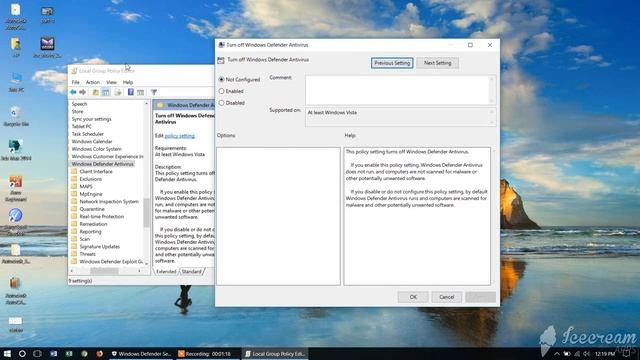This screenshot has height=360, width=640.
Task: Select Windows Defender Exploit Guard folder
Action: click(x=111, y=262)
